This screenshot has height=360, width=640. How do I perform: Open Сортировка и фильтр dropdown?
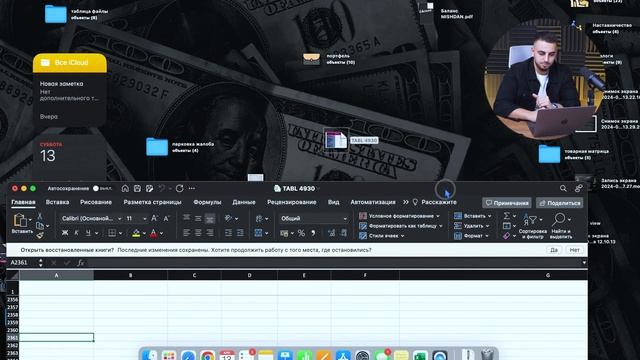533,225
